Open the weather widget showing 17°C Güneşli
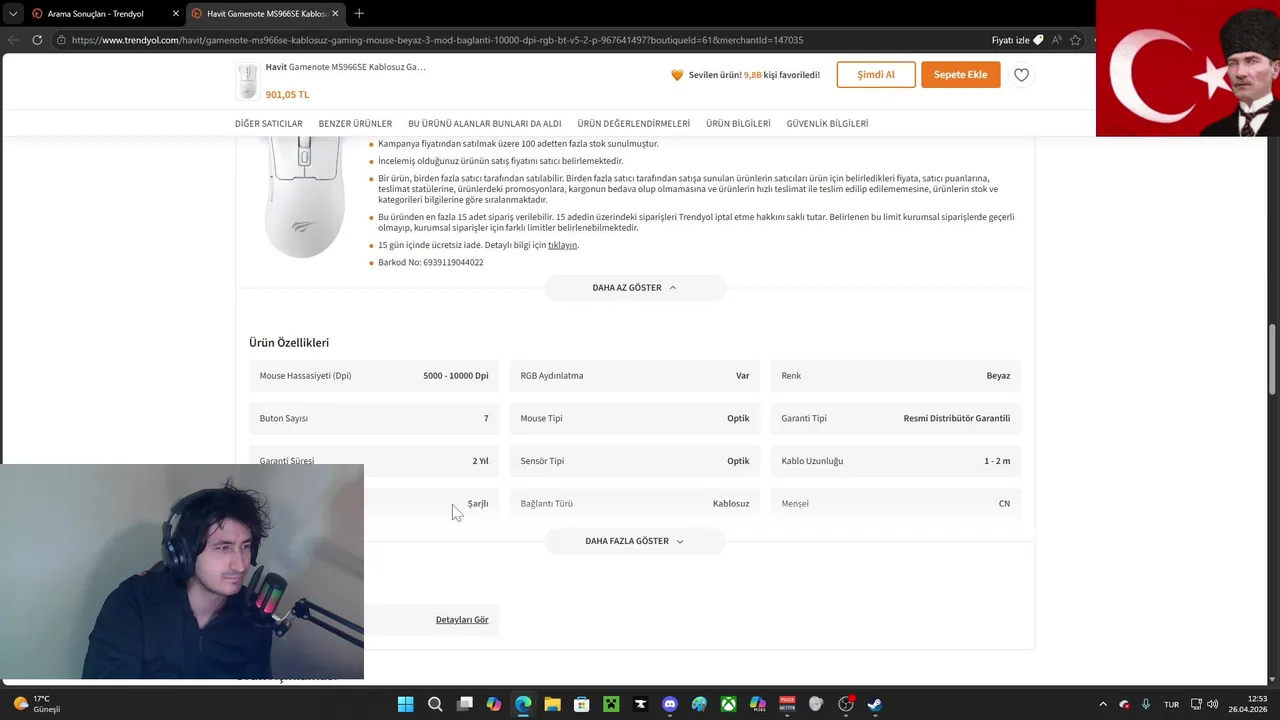The height and width of the screenshot is (720, 1280). [38, 704]
